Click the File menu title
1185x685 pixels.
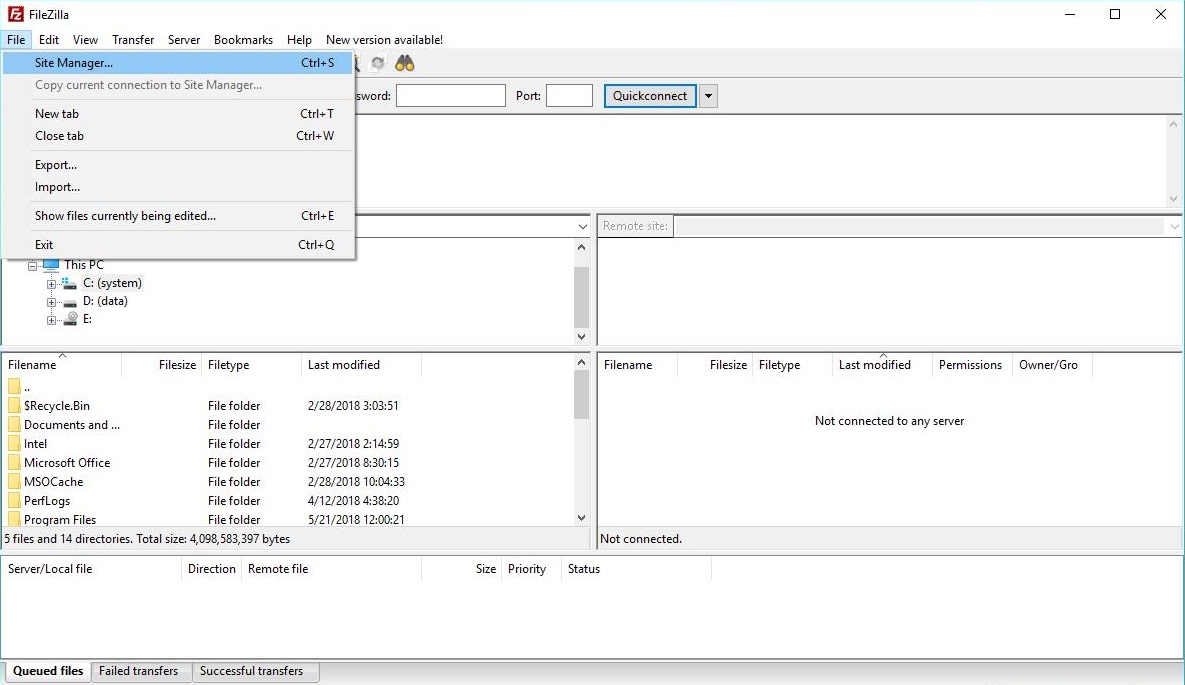point(16,40)
